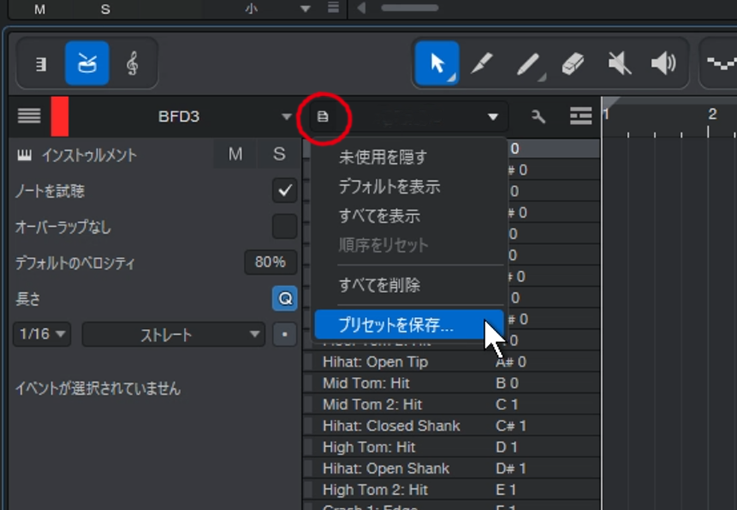Select the Mid Tom: Hit row

click(451, 383)
